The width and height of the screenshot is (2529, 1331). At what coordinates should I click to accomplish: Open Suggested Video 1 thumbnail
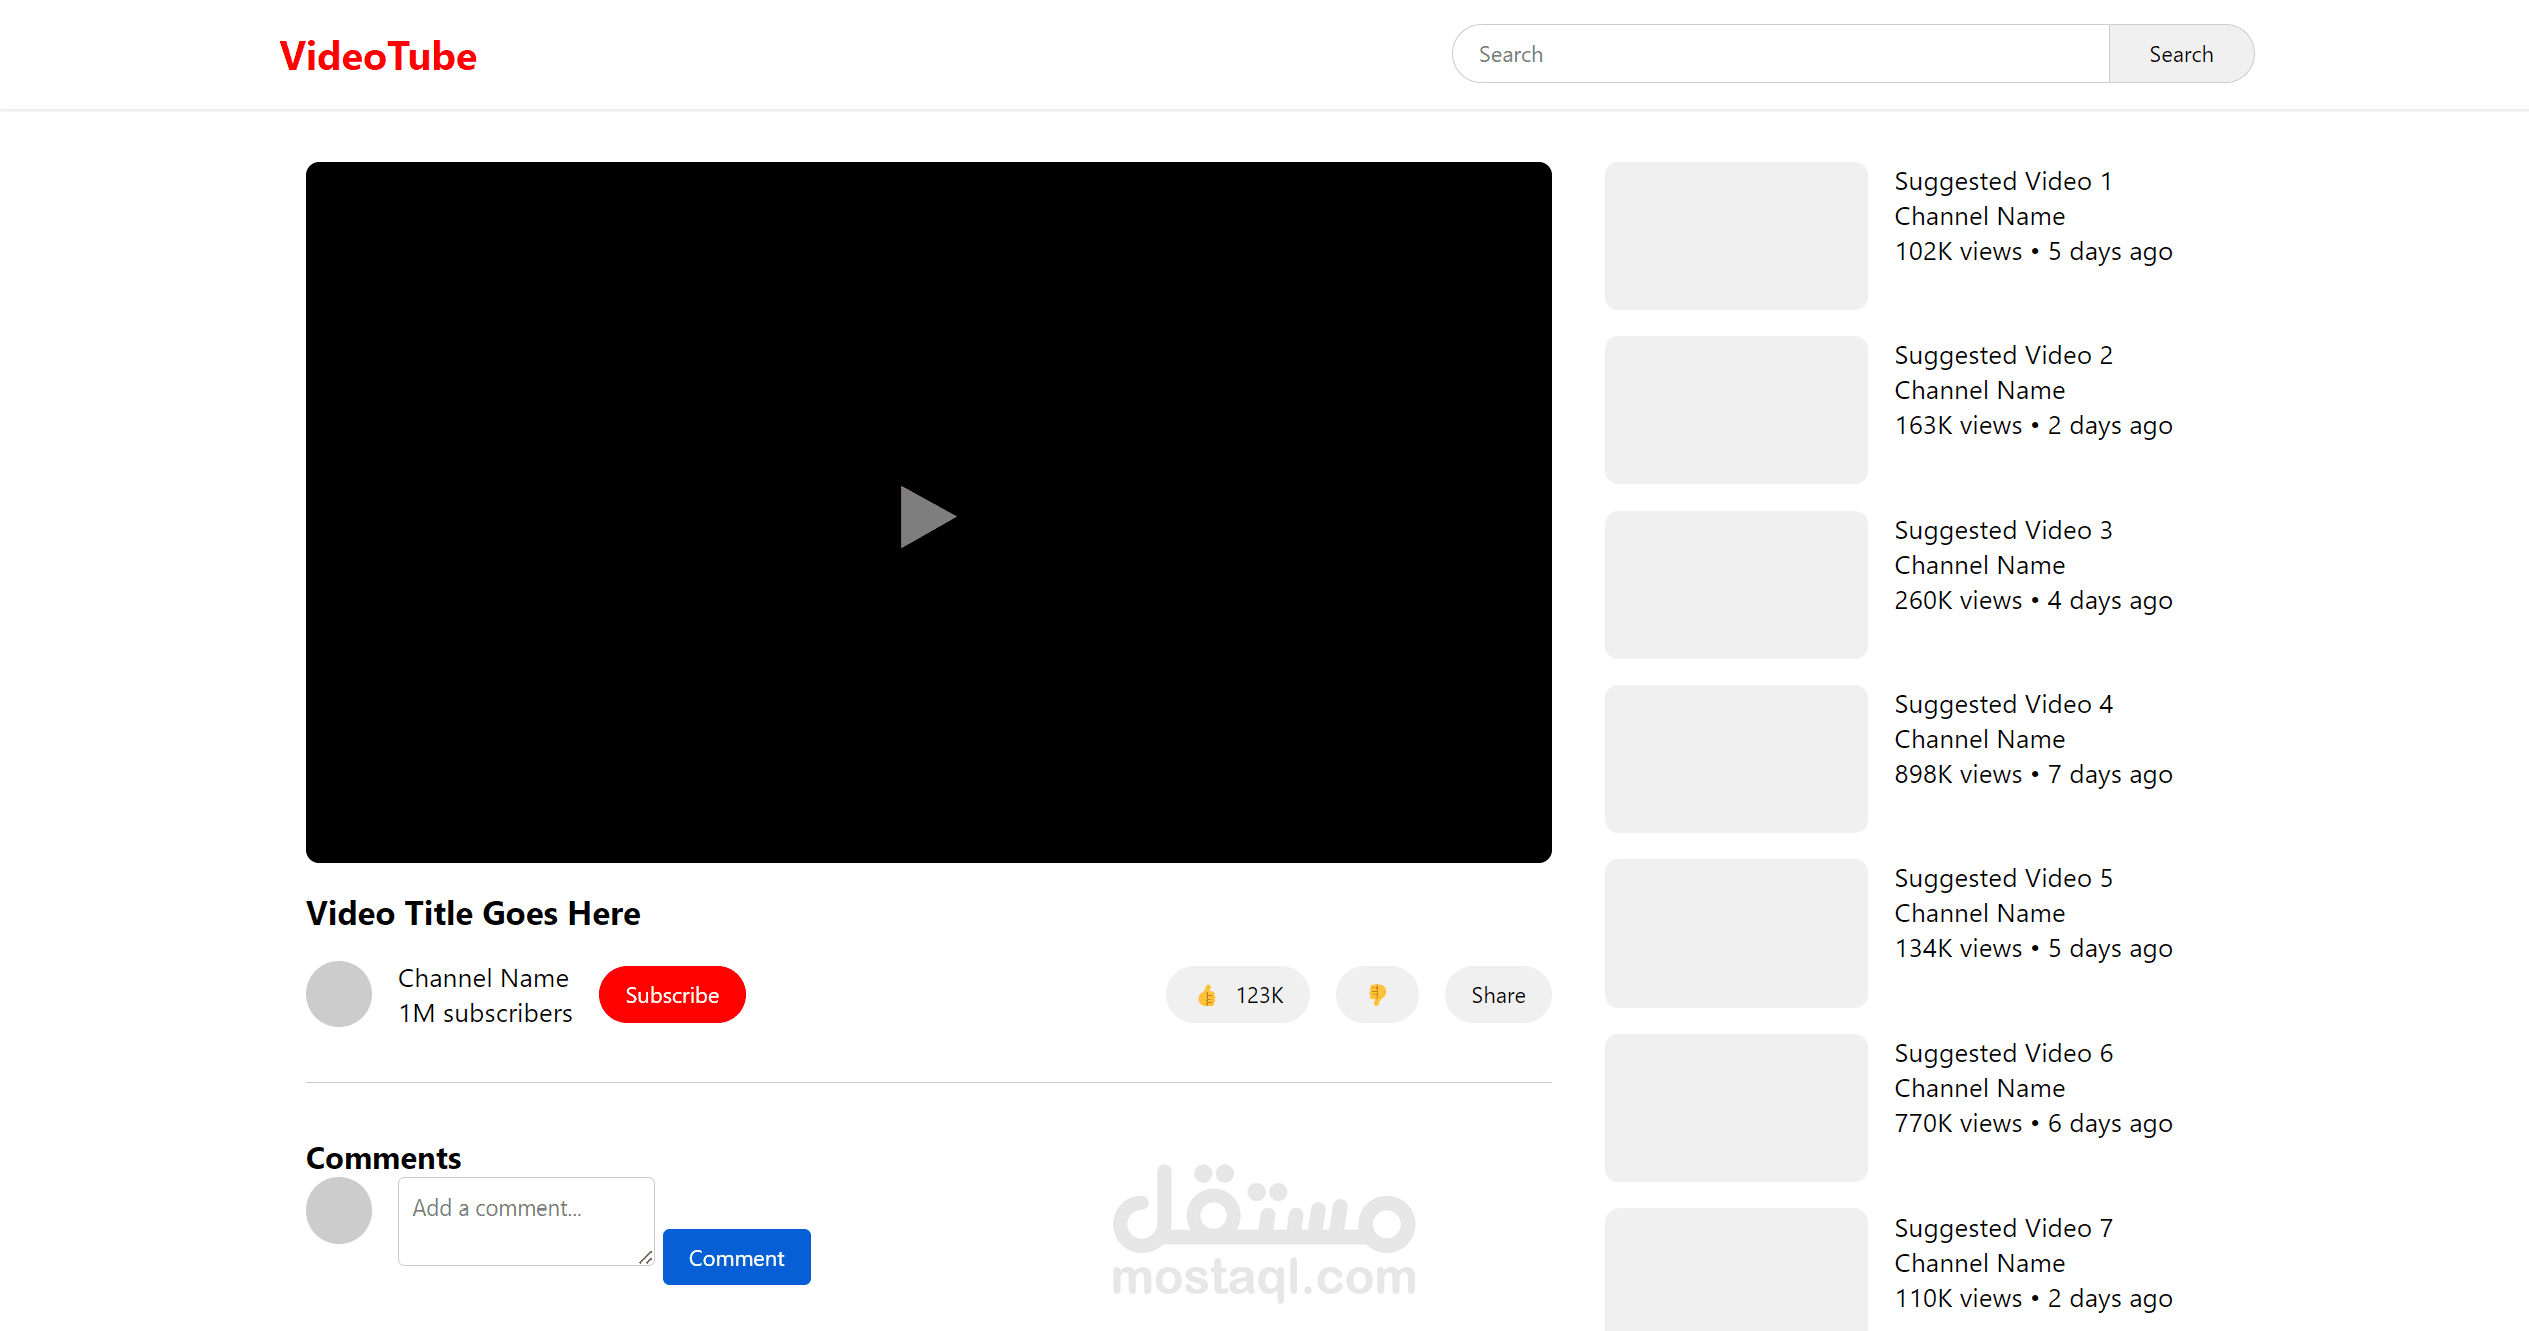tap(1736, 236)
